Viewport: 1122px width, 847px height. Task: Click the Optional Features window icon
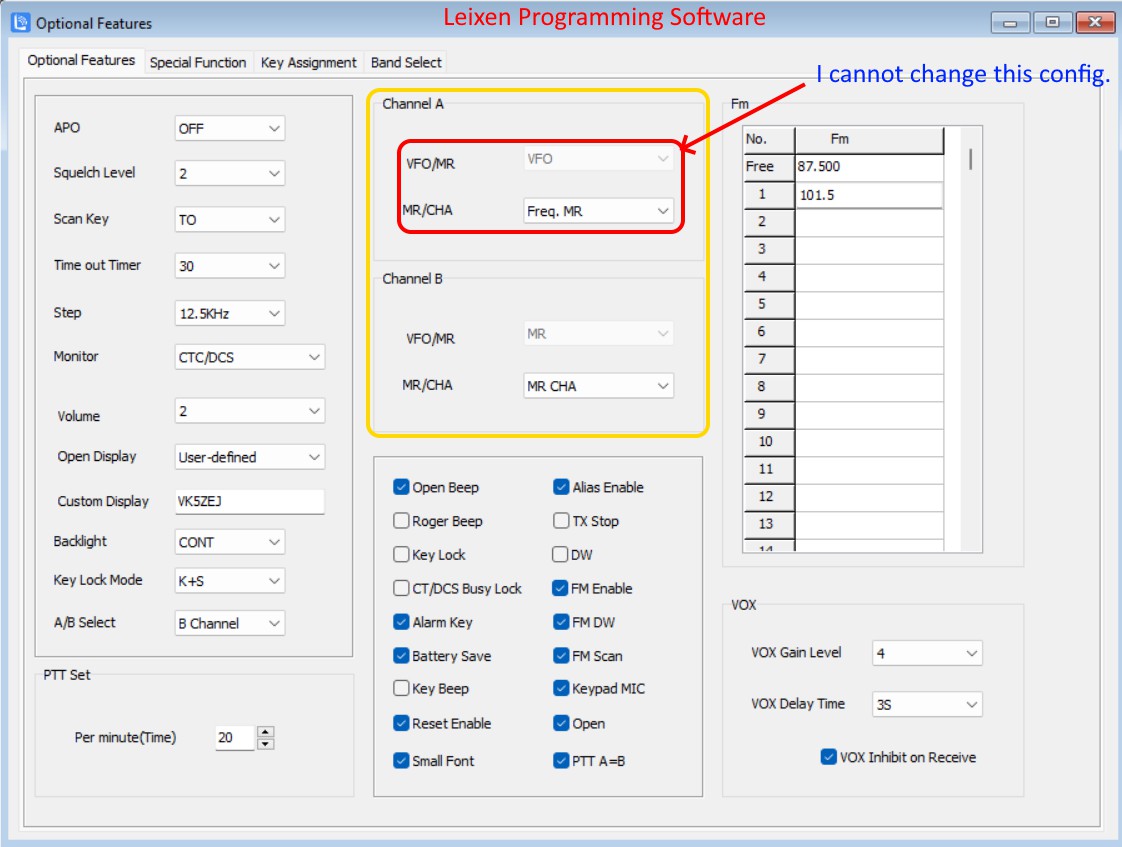[x=21, y=23]
